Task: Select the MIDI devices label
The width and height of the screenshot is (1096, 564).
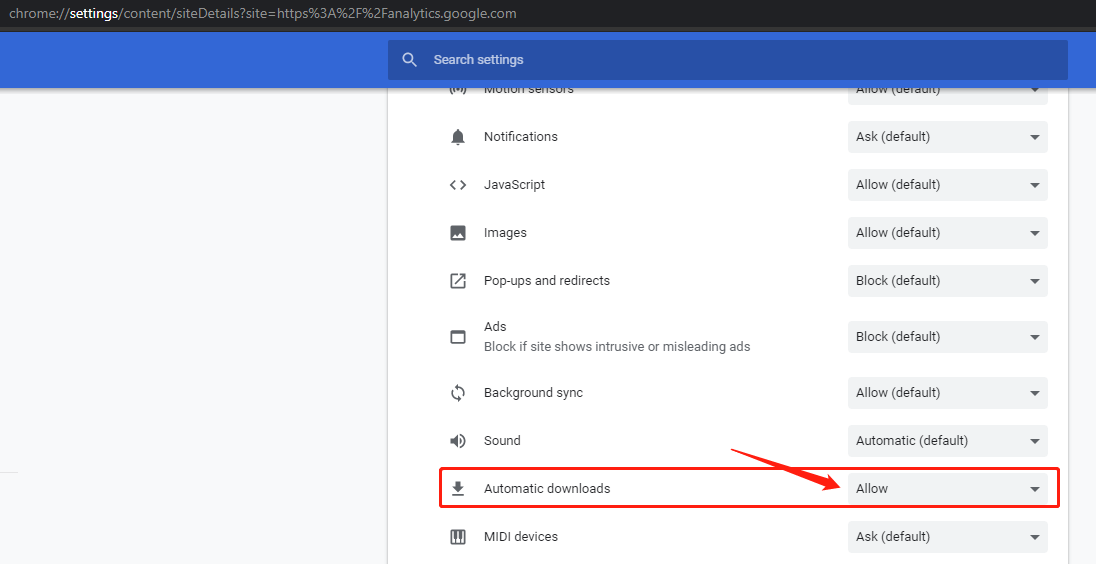Action: pyautogui.click(x=521, y=537)
